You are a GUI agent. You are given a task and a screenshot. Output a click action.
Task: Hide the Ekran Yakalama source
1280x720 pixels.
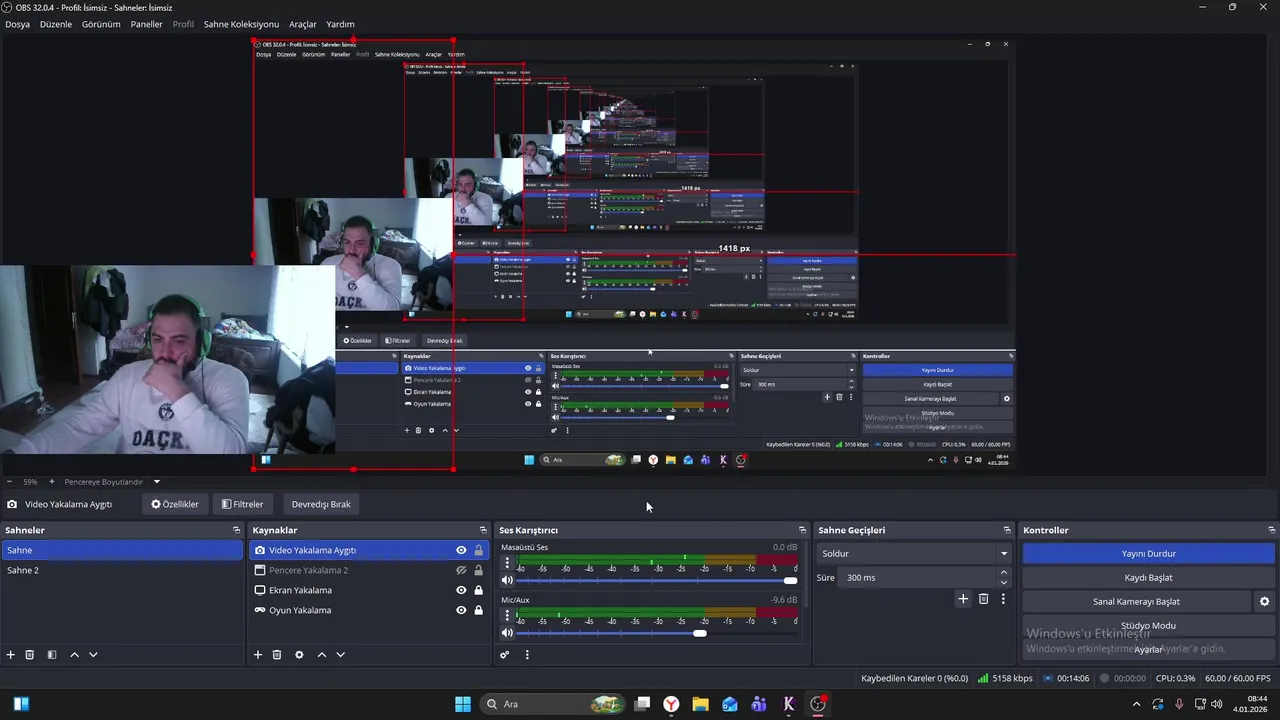(461, 590)
